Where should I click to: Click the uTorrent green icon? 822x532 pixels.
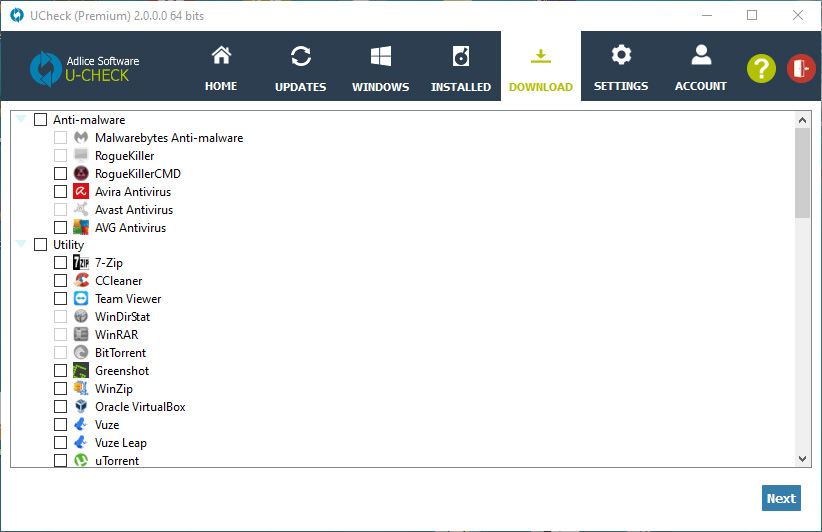pyautogui.click(x=81, y=461)
